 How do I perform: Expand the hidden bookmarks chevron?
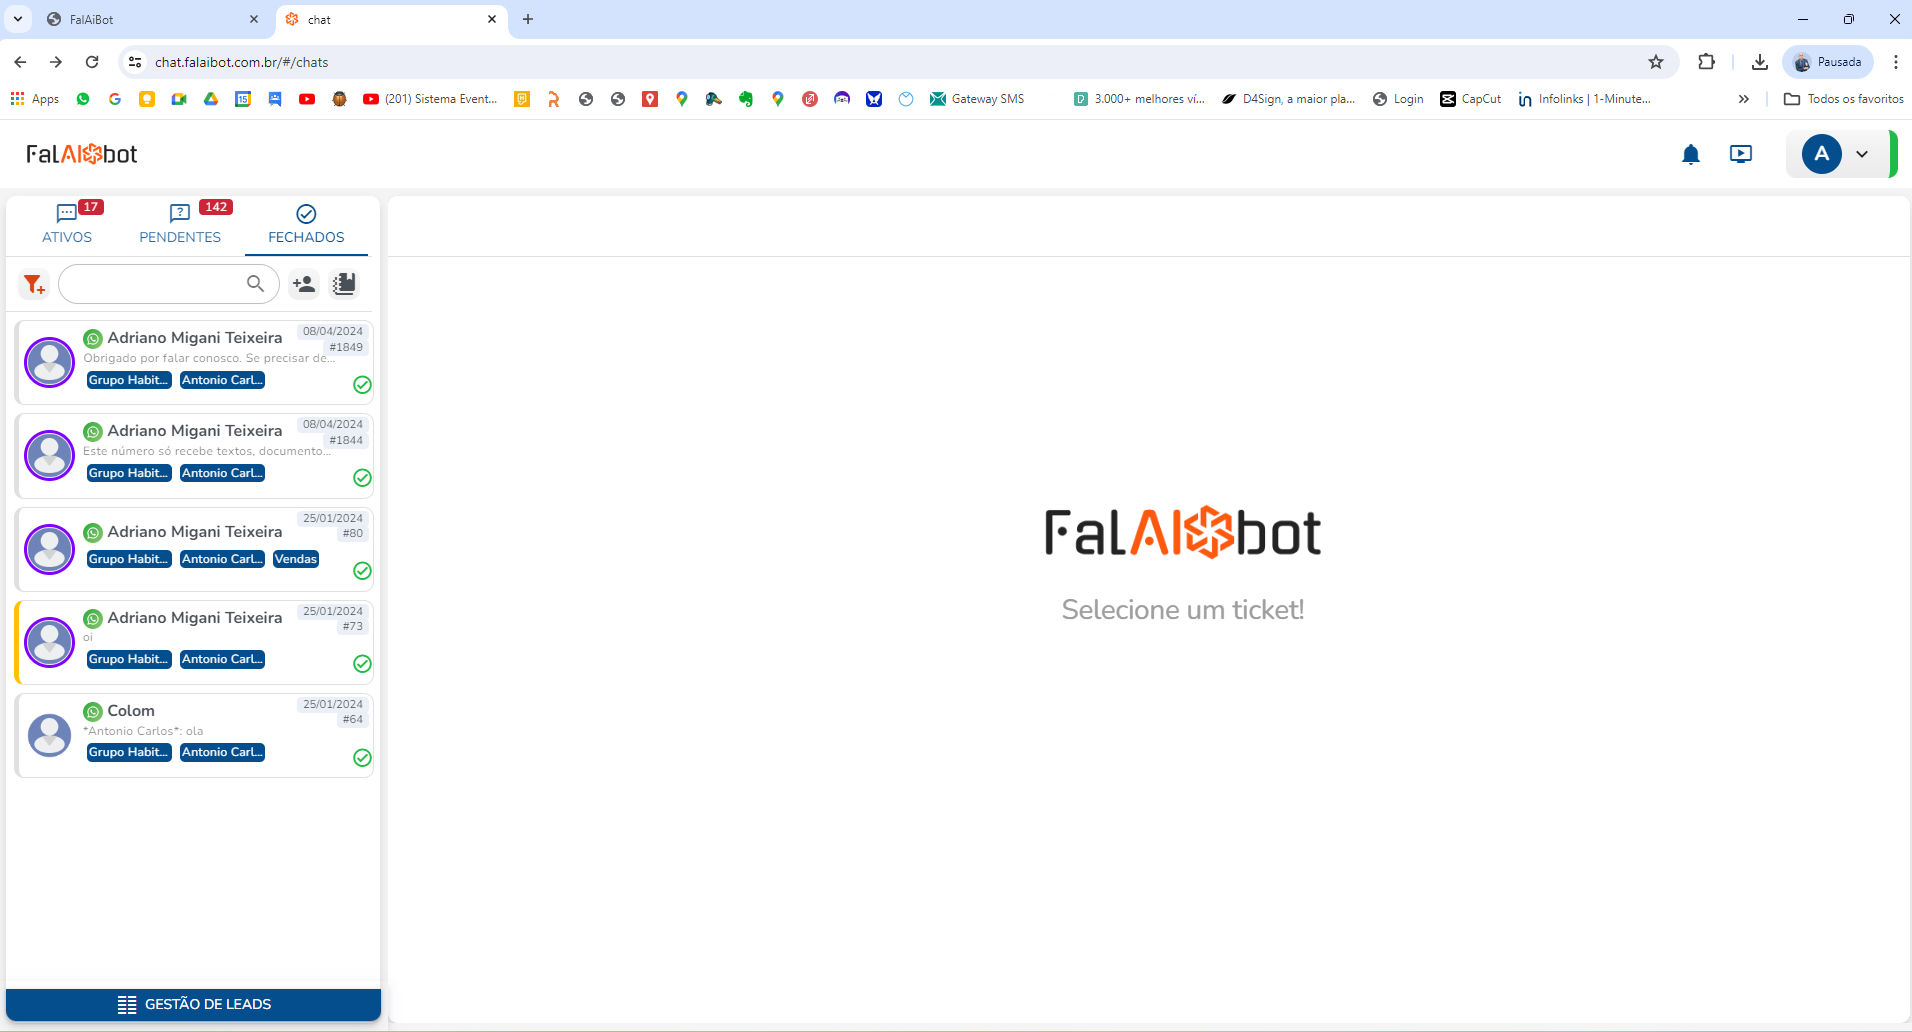[x=1743, y=99]
